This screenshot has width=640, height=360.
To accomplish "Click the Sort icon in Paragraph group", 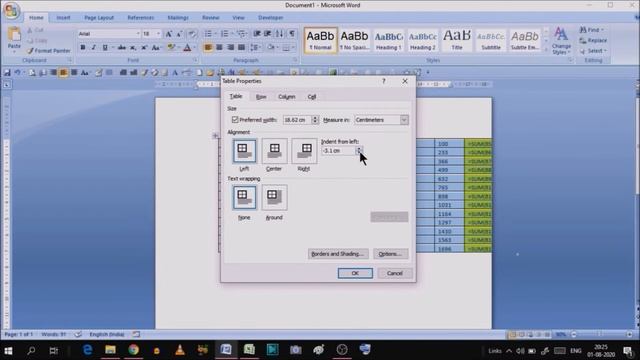I will [x=280, y=34].
